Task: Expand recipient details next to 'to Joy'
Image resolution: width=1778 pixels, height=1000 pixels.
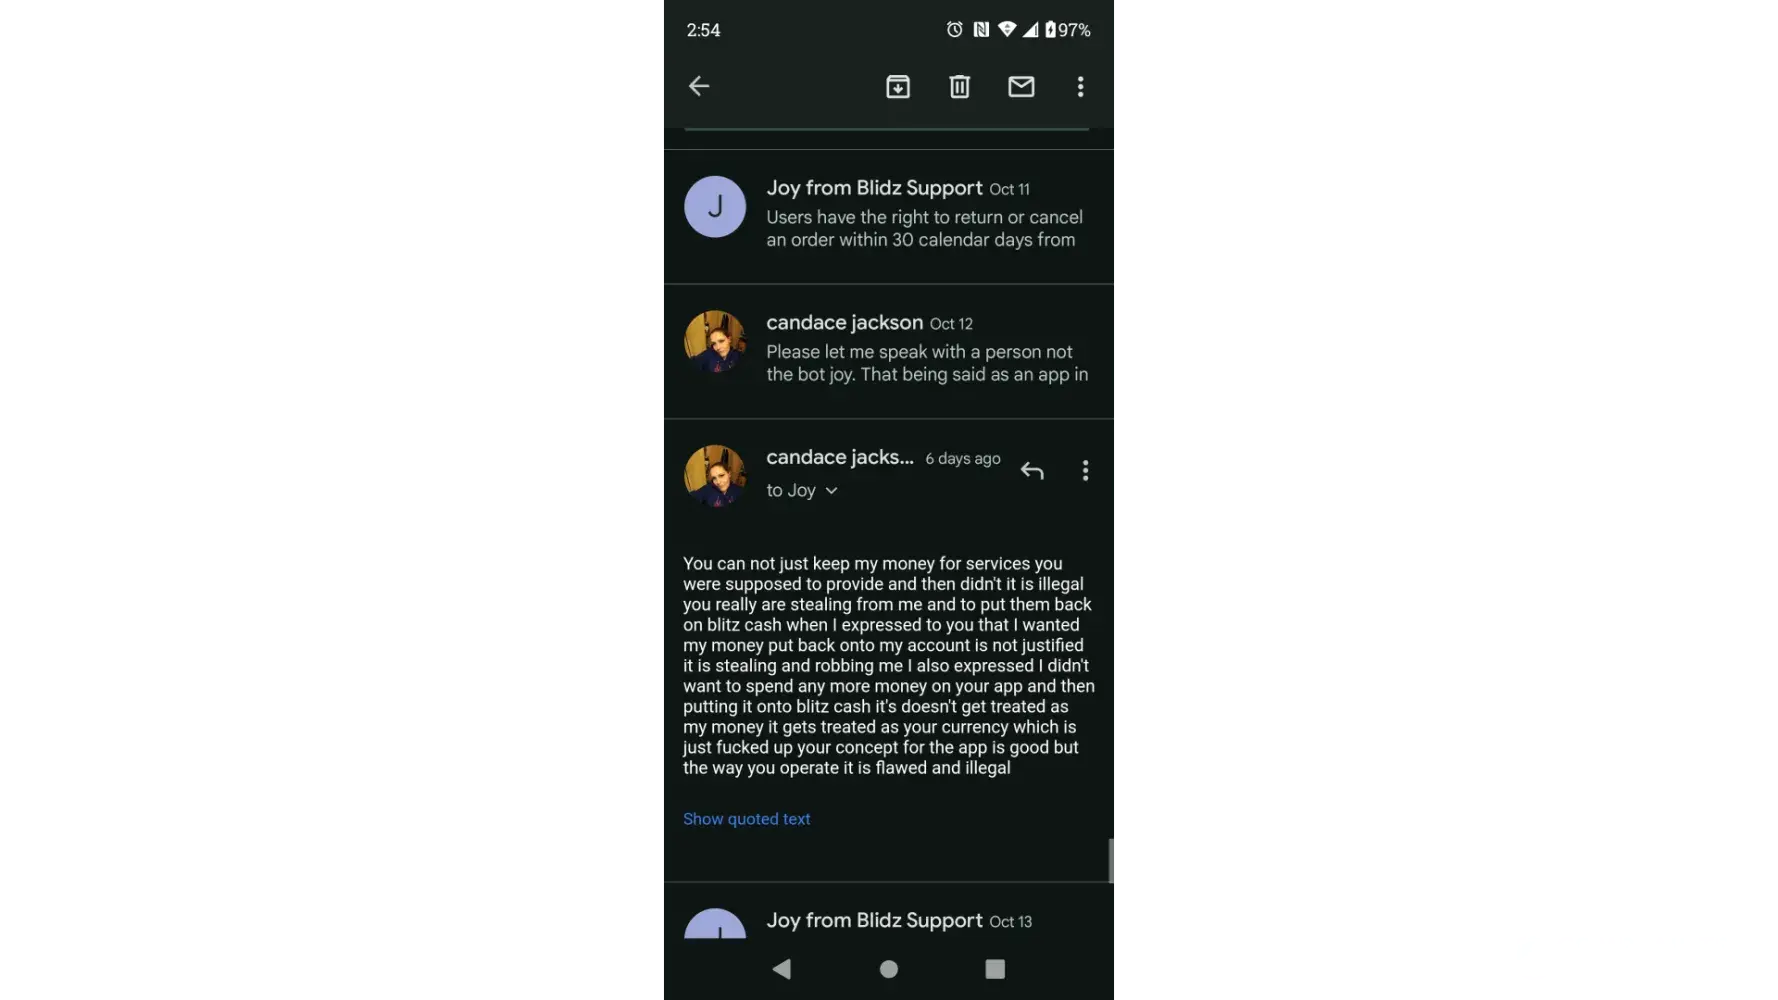Action: 831,491
